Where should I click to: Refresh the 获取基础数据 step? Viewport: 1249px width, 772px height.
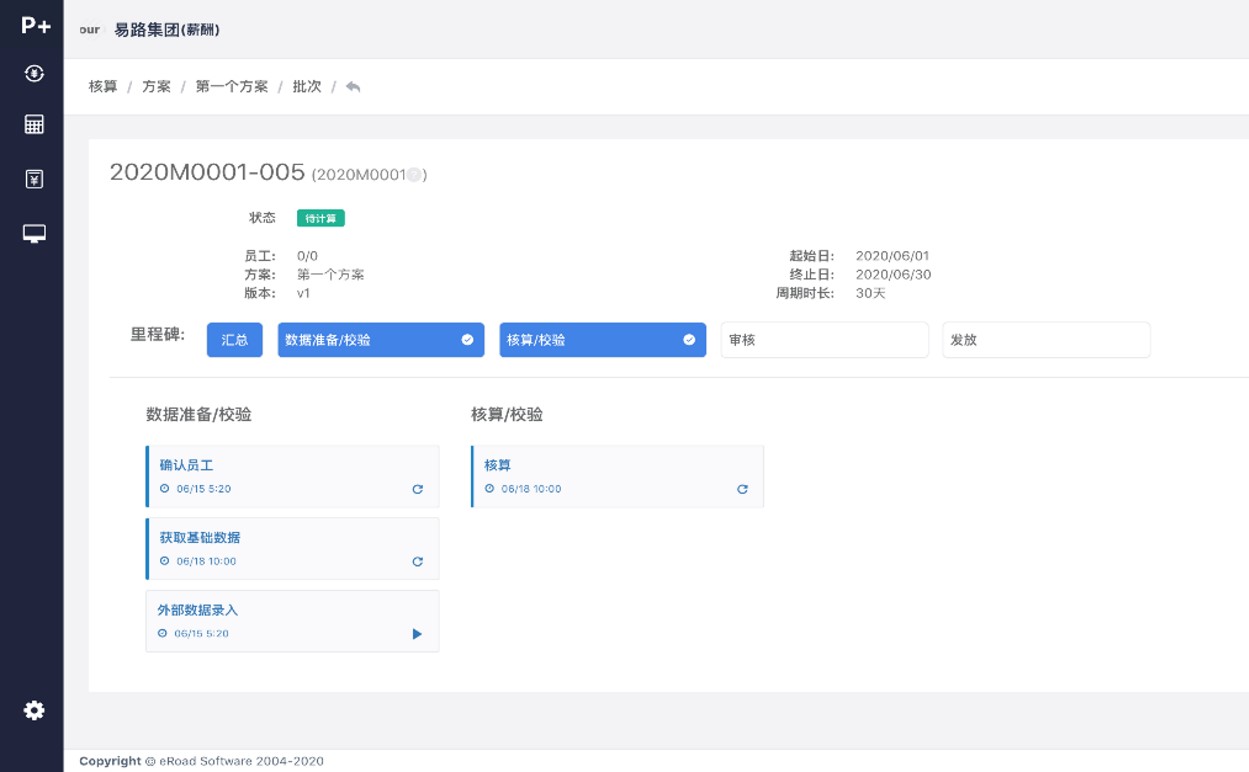(417, 561)
